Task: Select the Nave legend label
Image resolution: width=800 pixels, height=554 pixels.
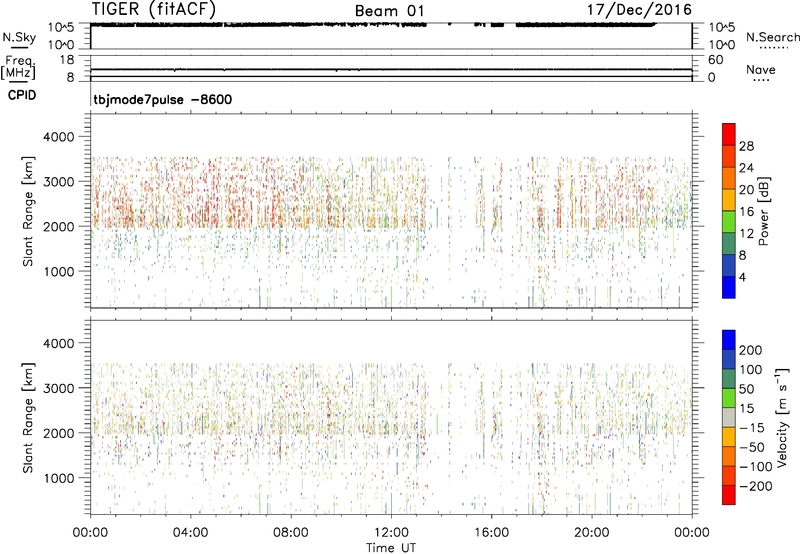Action: tap(761, 69)
